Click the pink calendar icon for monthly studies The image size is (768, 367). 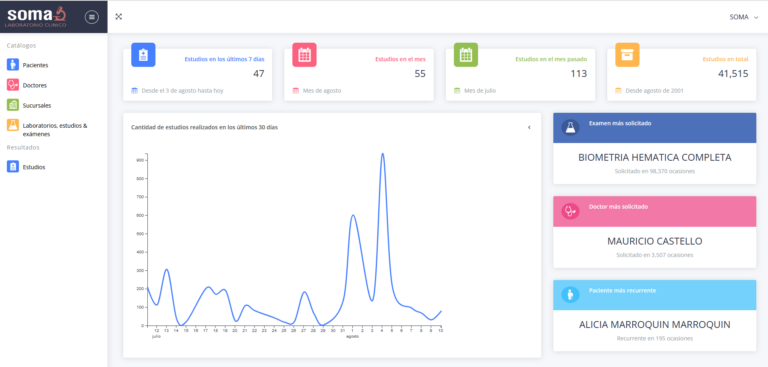304,54
